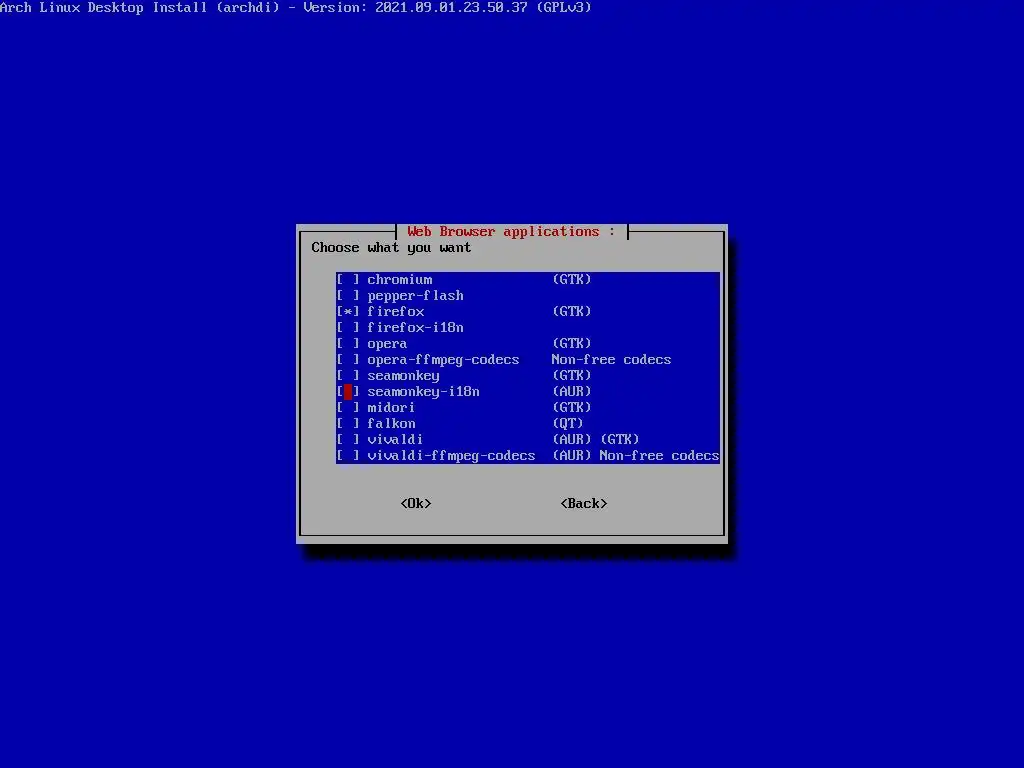Confirm selection with the Ok button
Viewport: 1024px width, 768px height.
(416, 504)
